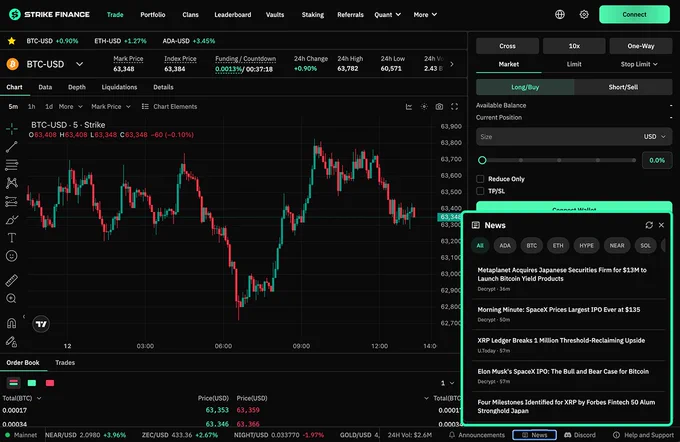
Task: Show both sides order book view
Action: point(13,383)
